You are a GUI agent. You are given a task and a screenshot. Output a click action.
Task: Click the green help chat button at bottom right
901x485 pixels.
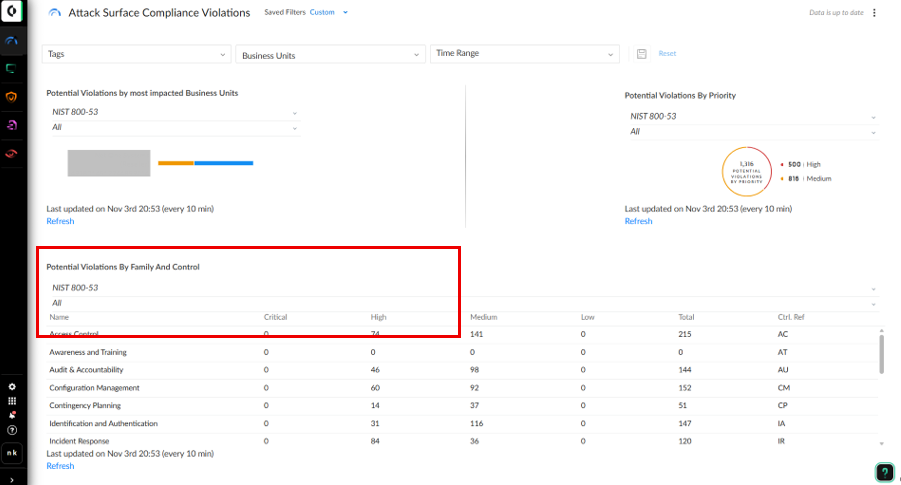pos(884,472)
